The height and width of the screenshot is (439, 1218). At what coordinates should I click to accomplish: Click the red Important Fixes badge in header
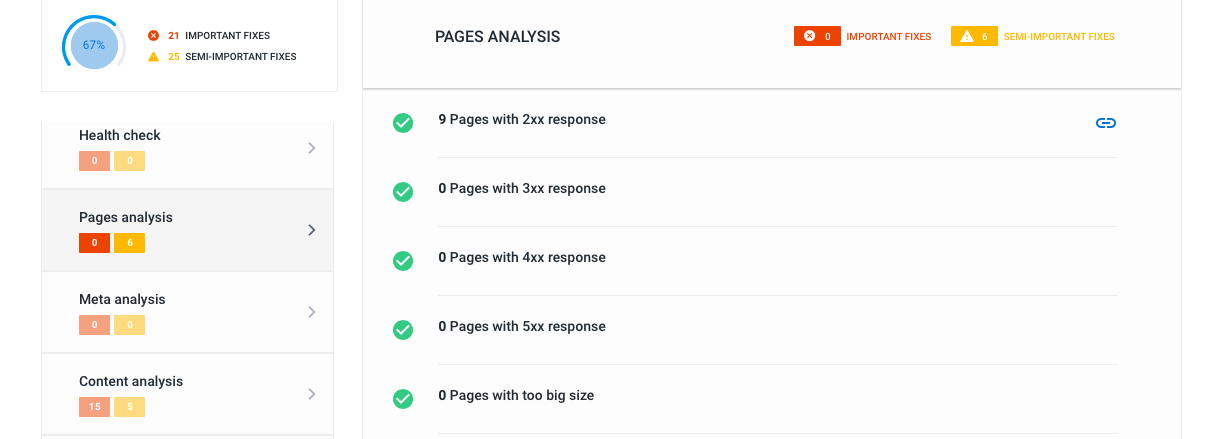[817, 37]
